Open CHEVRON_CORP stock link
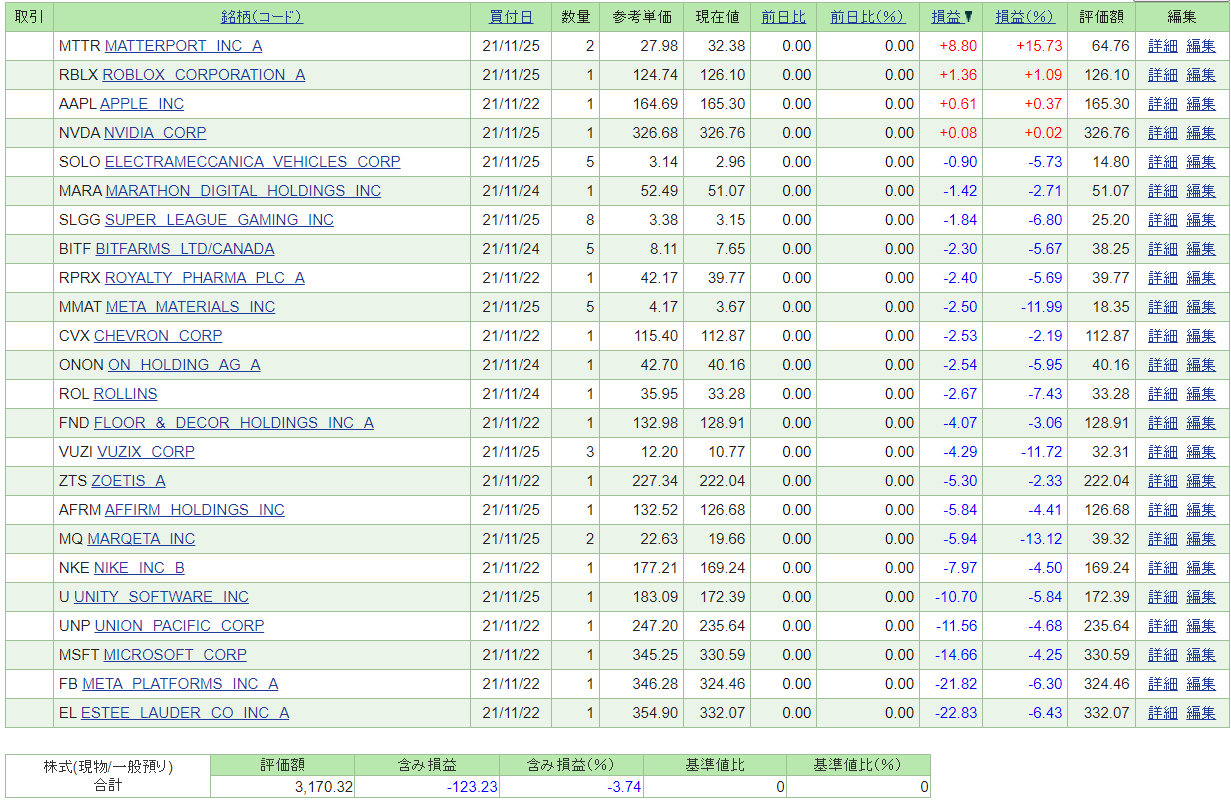The image size is (1231, 801). click(158, 336)
